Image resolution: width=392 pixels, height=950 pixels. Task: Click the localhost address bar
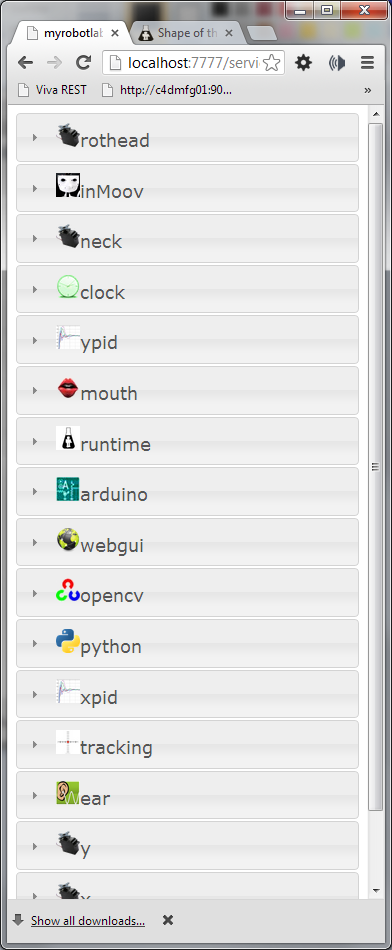click(194, 62)
